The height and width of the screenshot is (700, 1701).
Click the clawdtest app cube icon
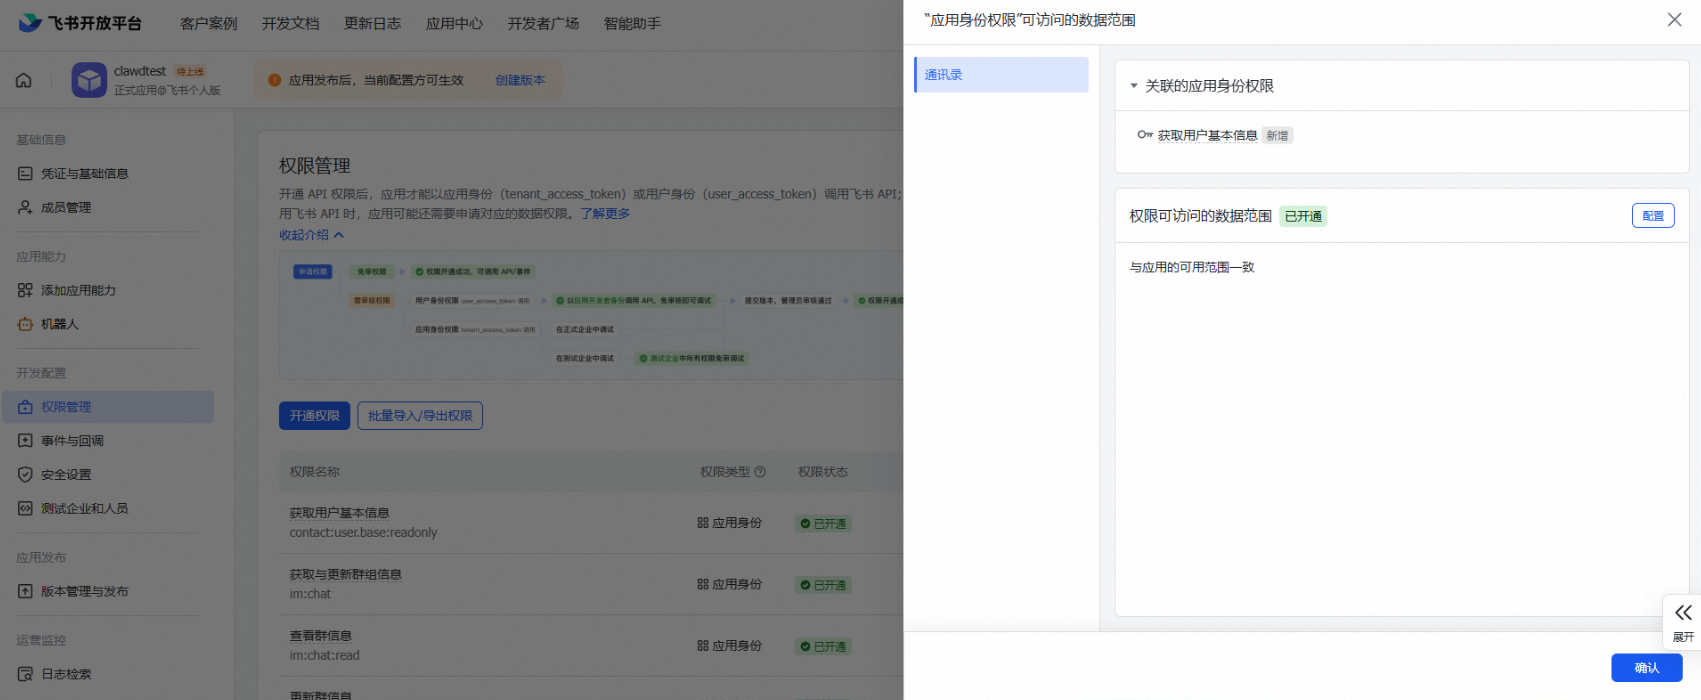(x=89, y=80)
